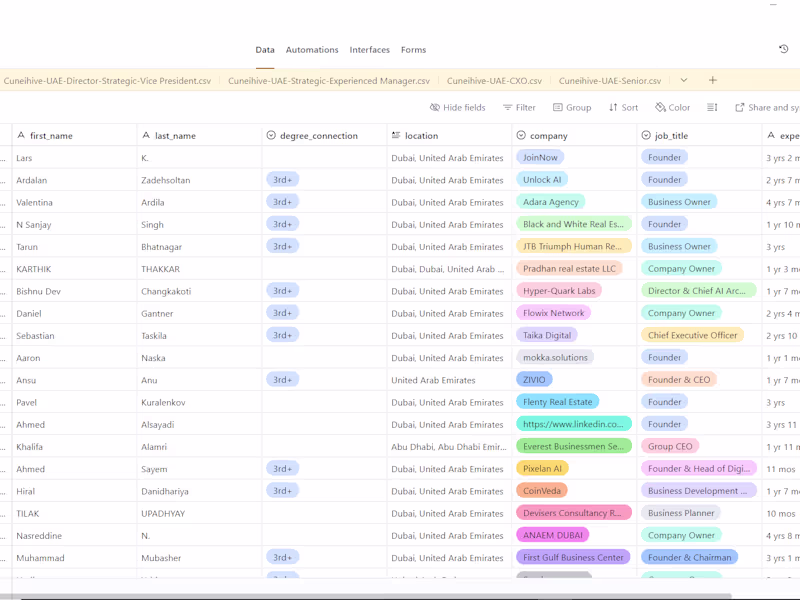Open Cuneihive-UAE-Strategic-Experienced Manager.csv table

329,81
